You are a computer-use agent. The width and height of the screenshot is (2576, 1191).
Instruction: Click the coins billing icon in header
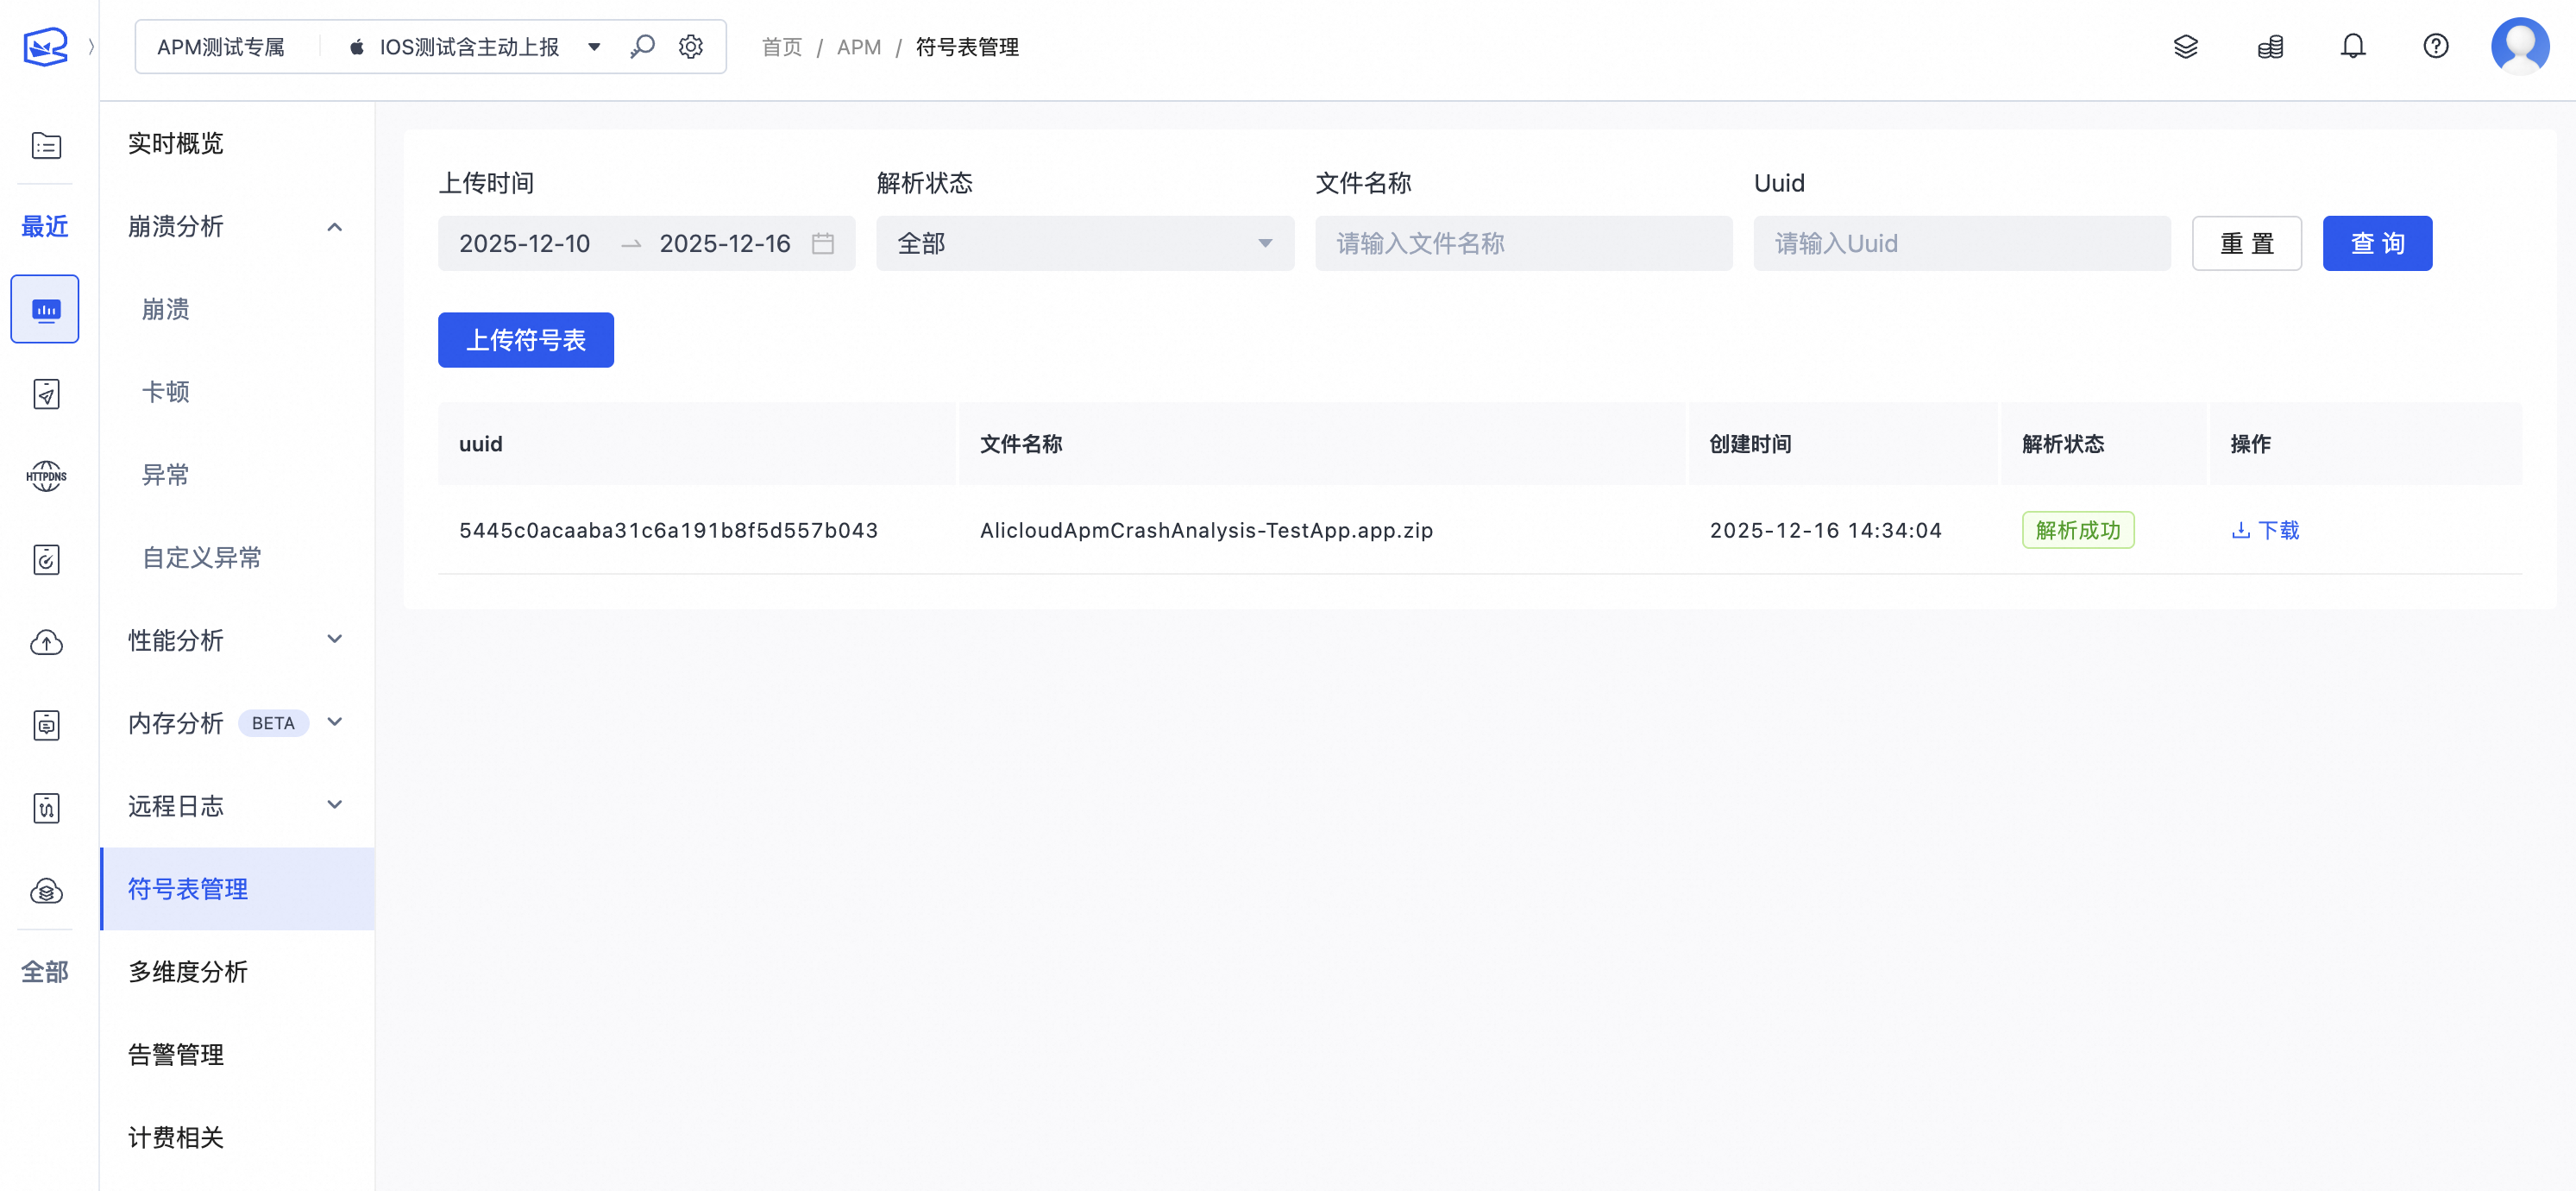(2270, 46)
